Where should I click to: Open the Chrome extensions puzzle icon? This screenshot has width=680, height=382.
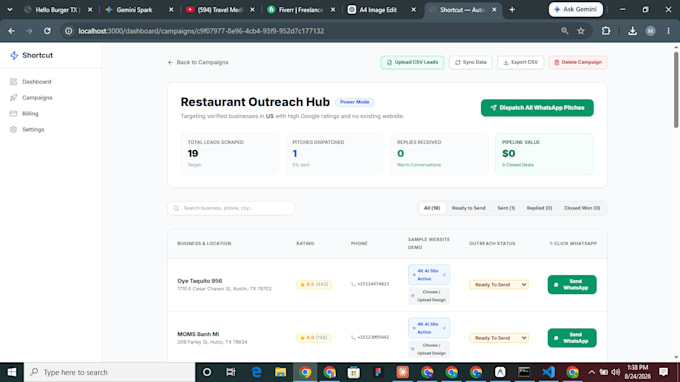(606, 31)
